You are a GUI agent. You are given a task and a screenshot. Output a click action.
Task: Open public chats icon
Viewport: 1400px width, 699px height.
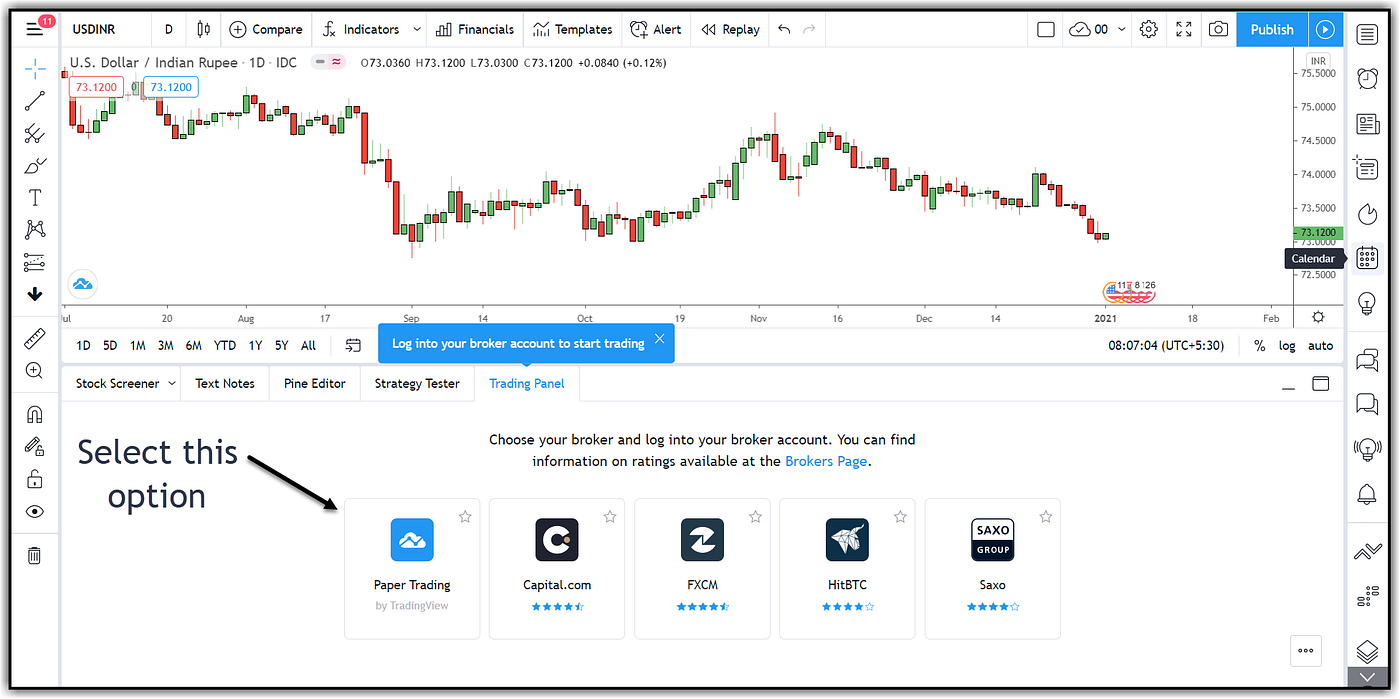1367,359
